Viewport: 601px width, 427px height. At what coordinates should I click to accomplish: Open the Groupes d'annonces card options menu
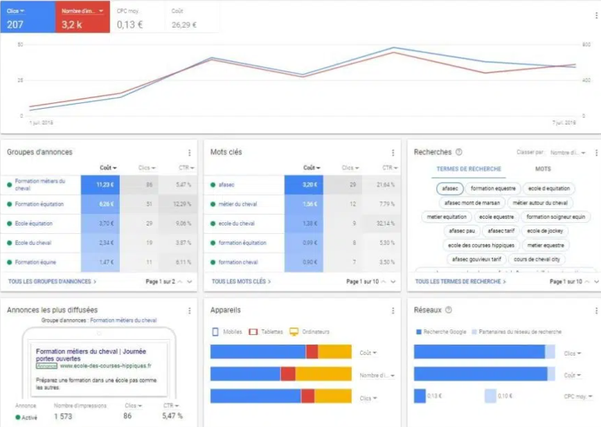click(189, 153)
